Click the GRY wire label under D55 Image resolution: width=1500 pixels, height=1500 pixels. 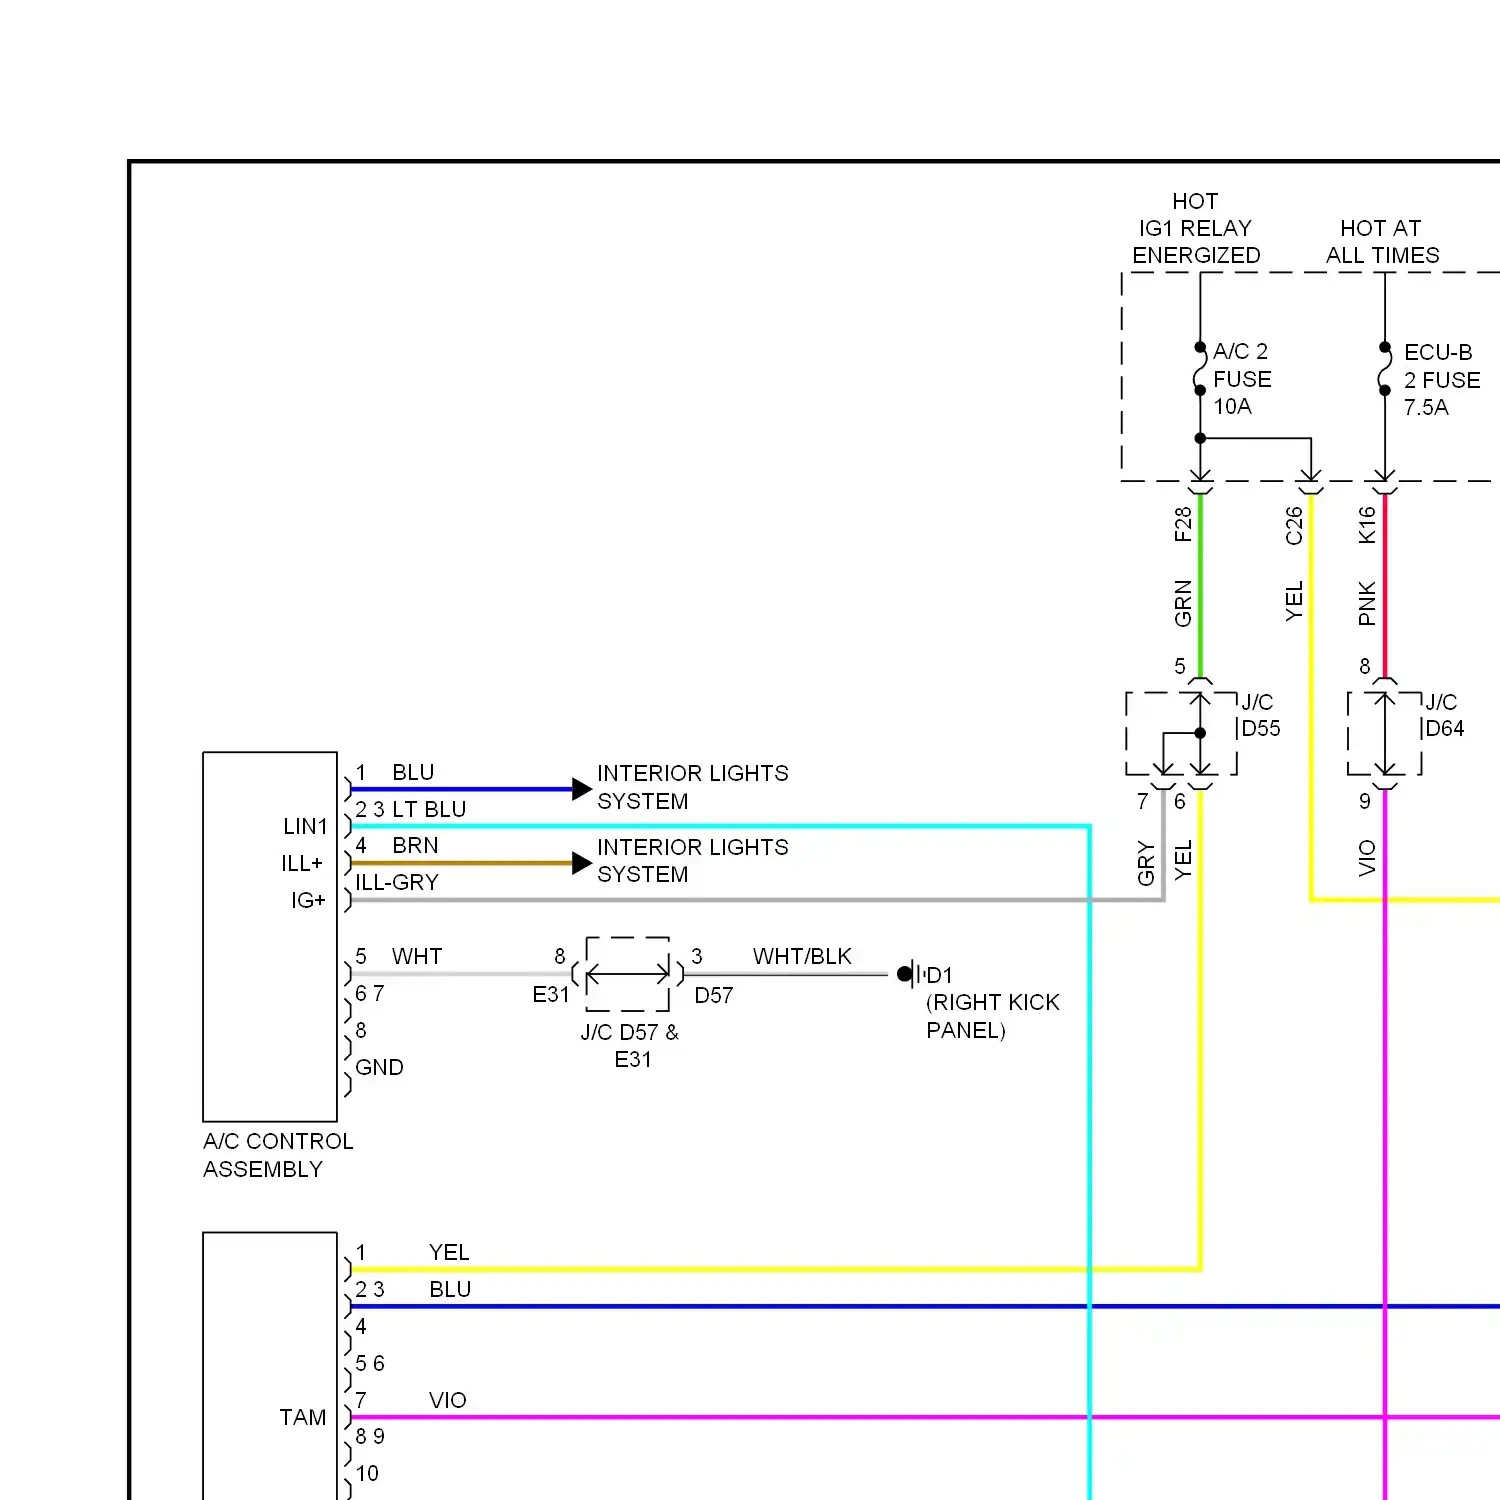coord(1146,863)
